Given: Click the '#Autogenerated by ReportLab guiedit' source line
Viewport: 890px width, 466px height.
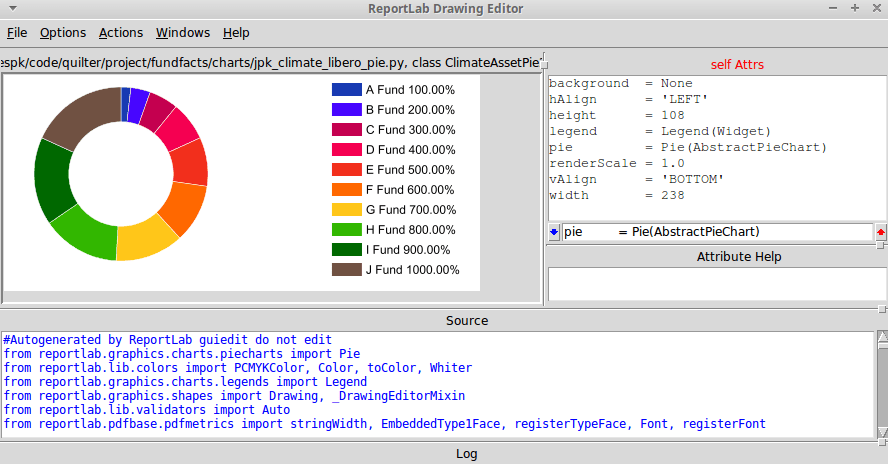Looking at the screenshot, I should pyautogui.click(x=167, y=340).
